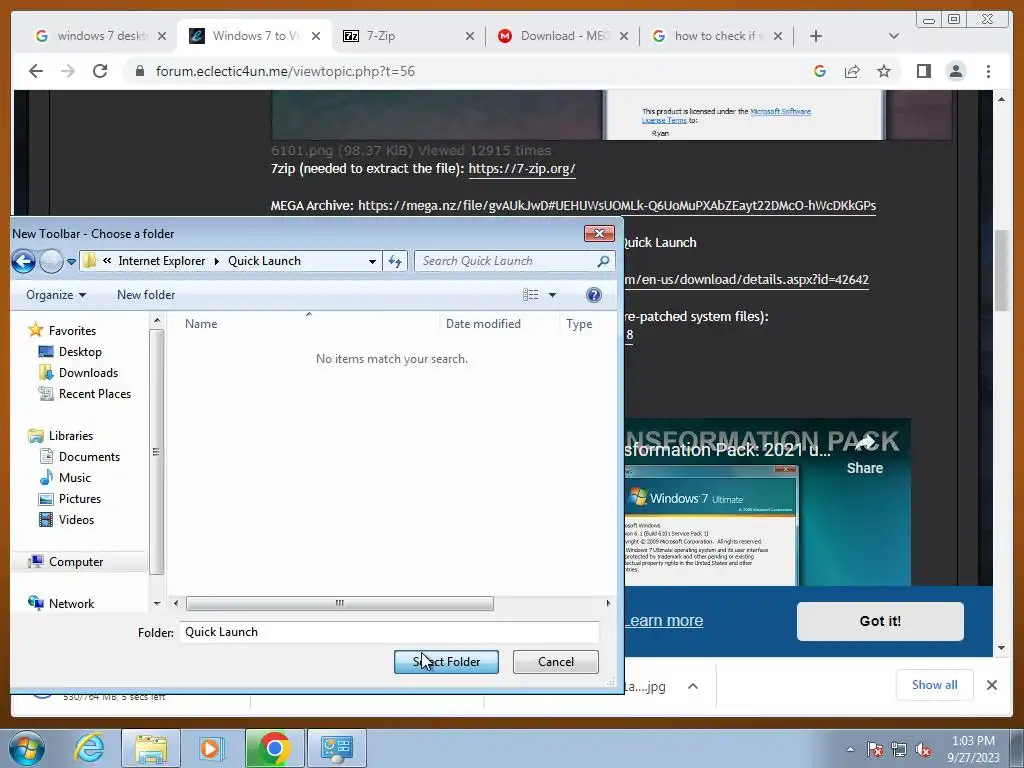
Task: Sort by the Name column header
Action: click(x=201, y=324)
